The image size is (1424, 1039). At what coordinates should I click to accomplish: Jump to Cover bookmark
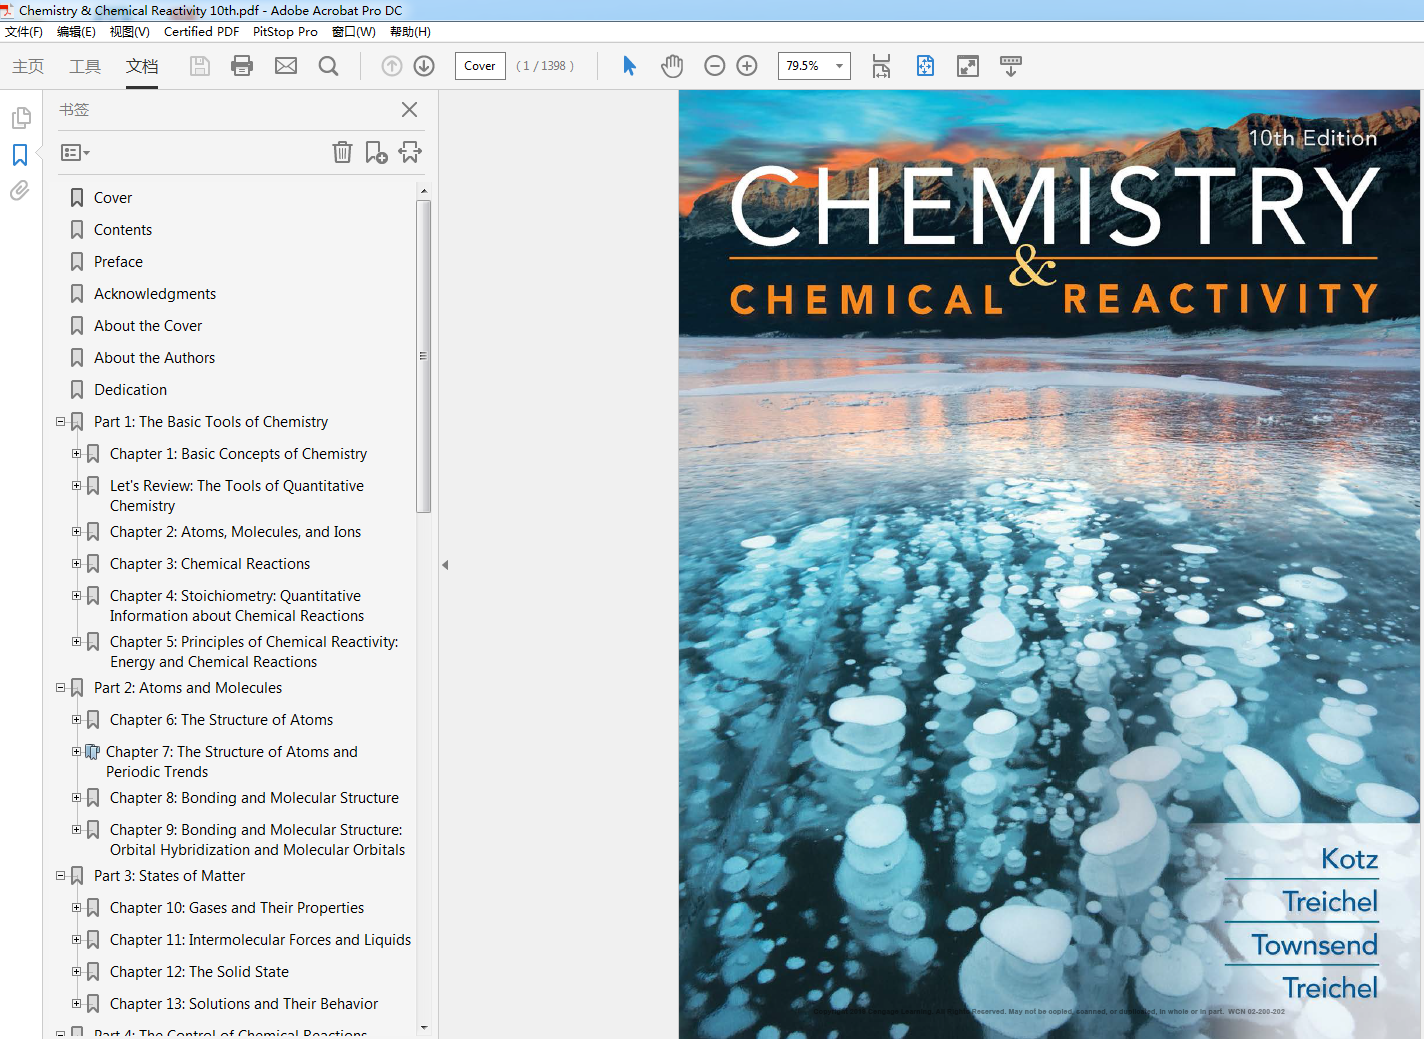[113, 198]
